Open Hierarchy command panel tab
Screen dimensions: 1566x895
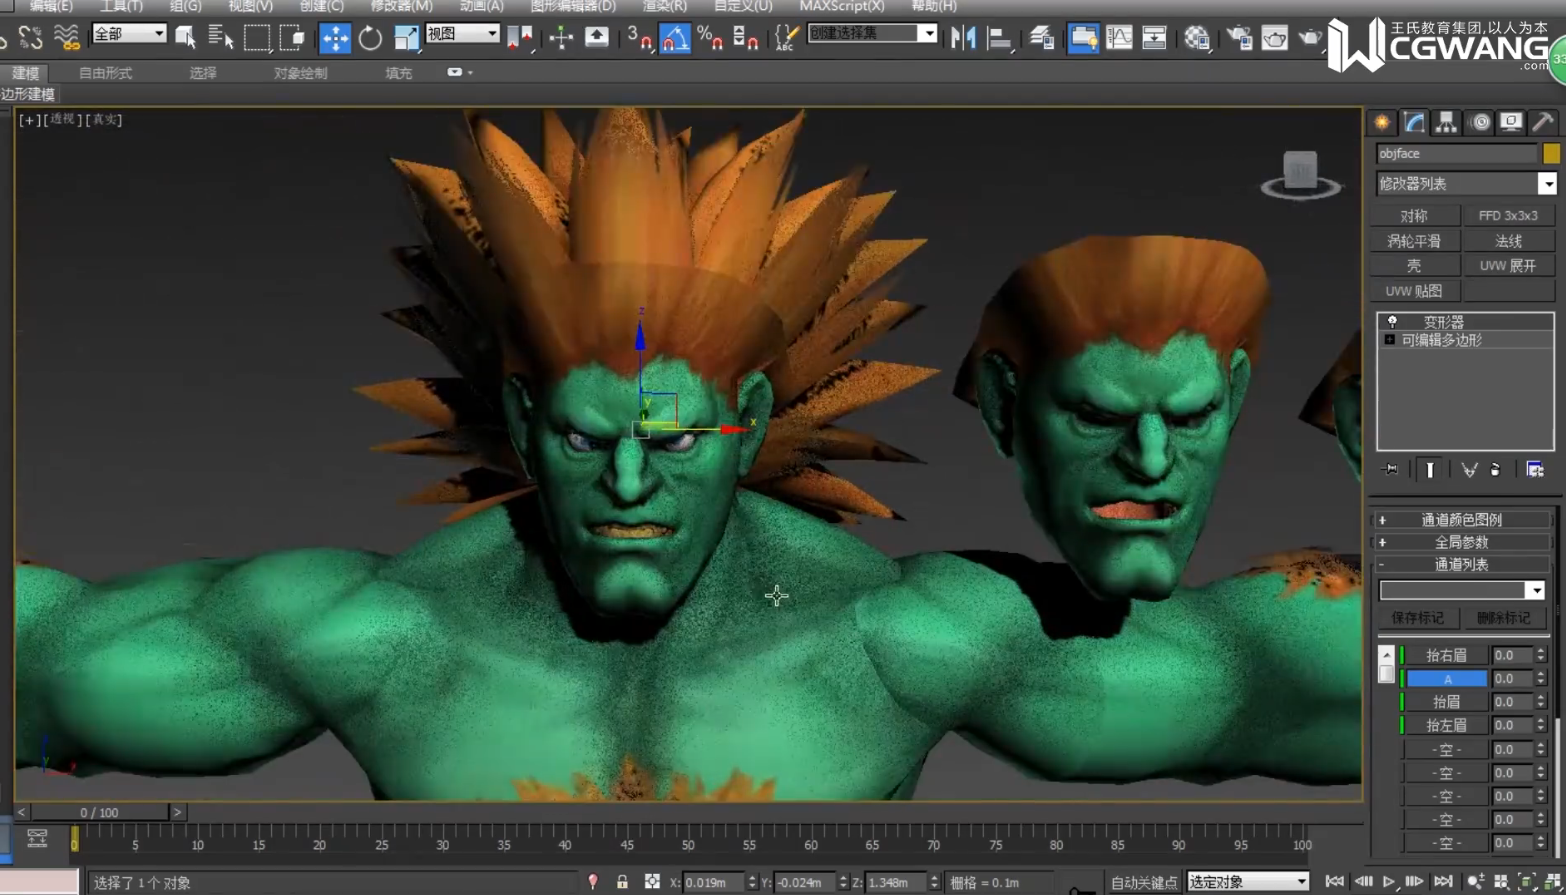click(x=1446, y=122)
